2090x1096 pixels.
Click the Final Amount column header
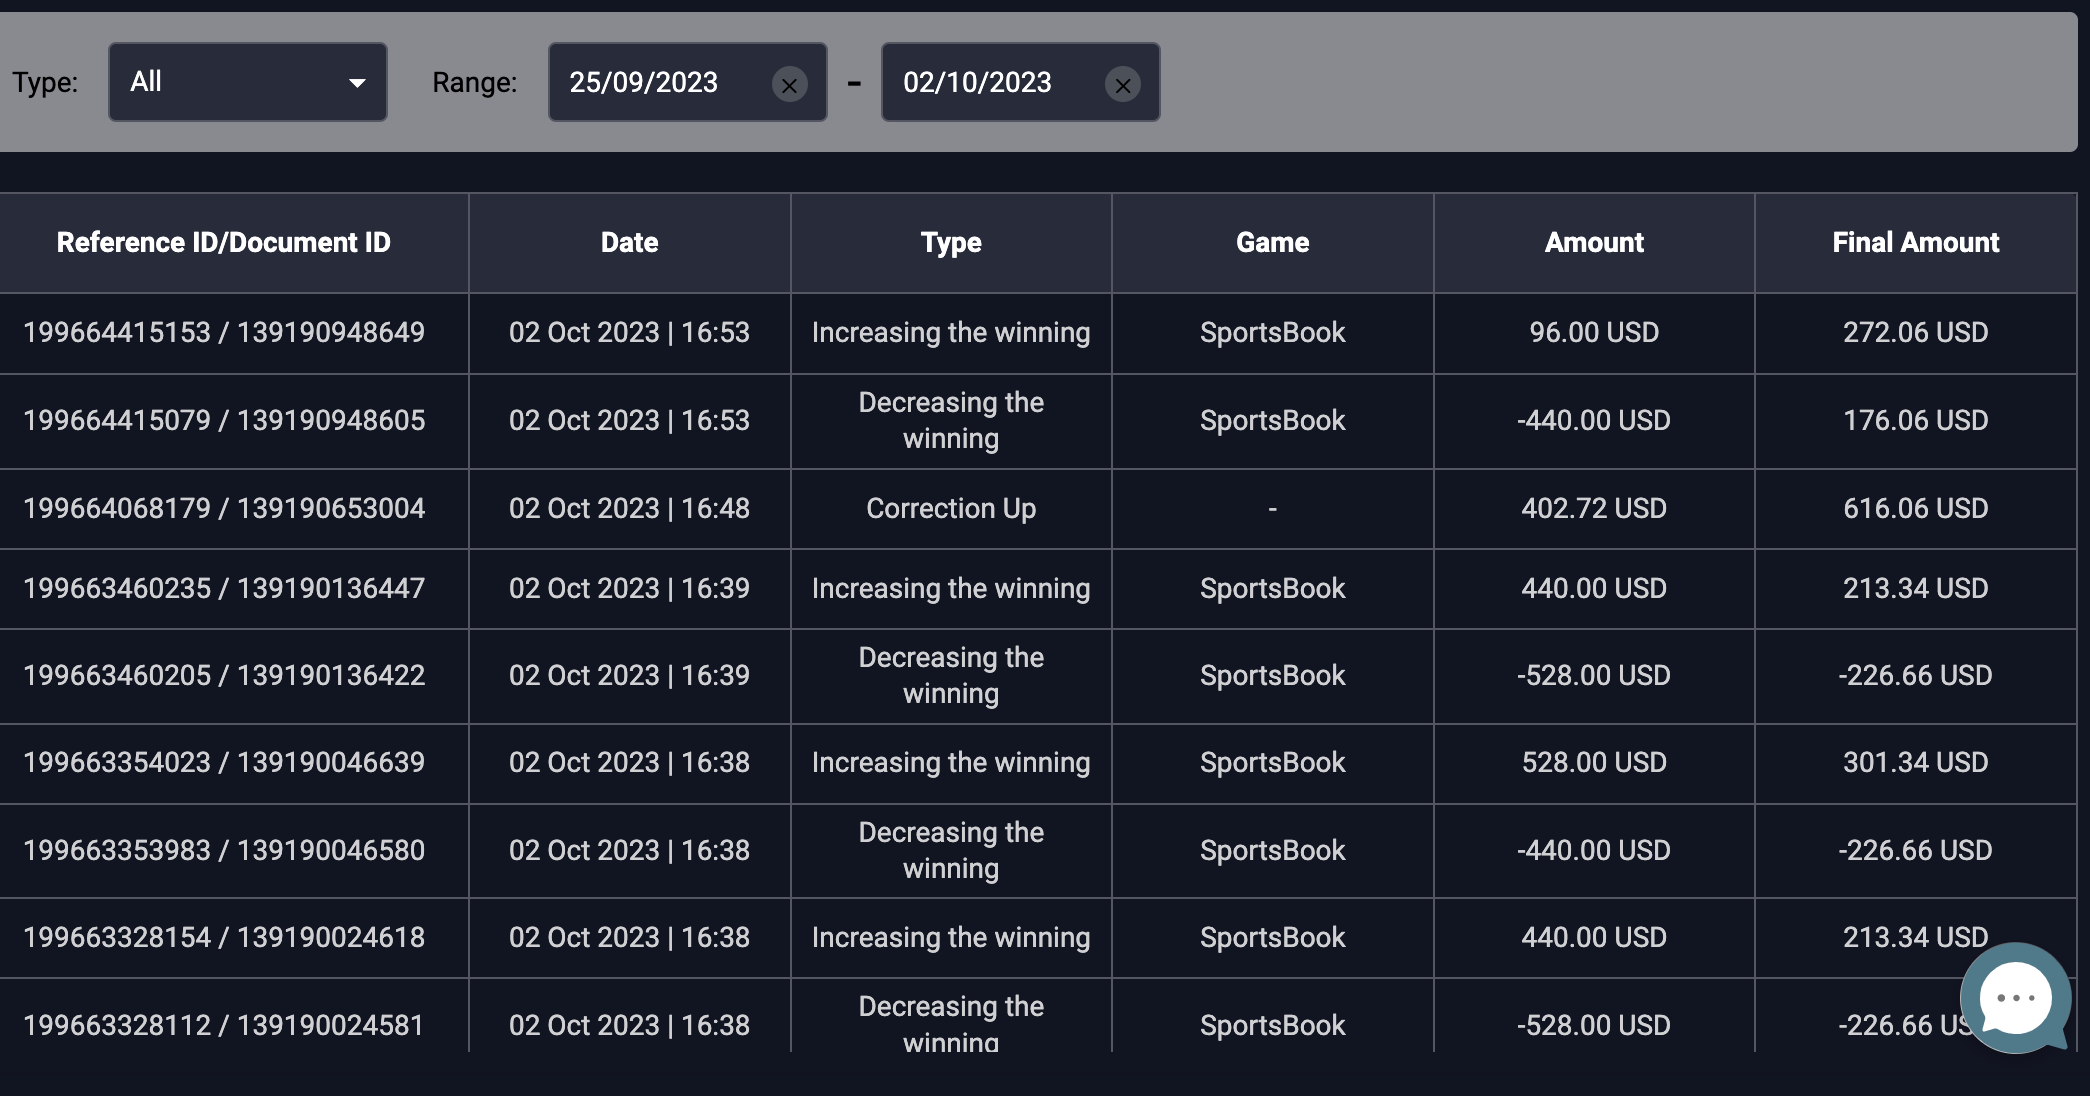tap(1915, 242)
